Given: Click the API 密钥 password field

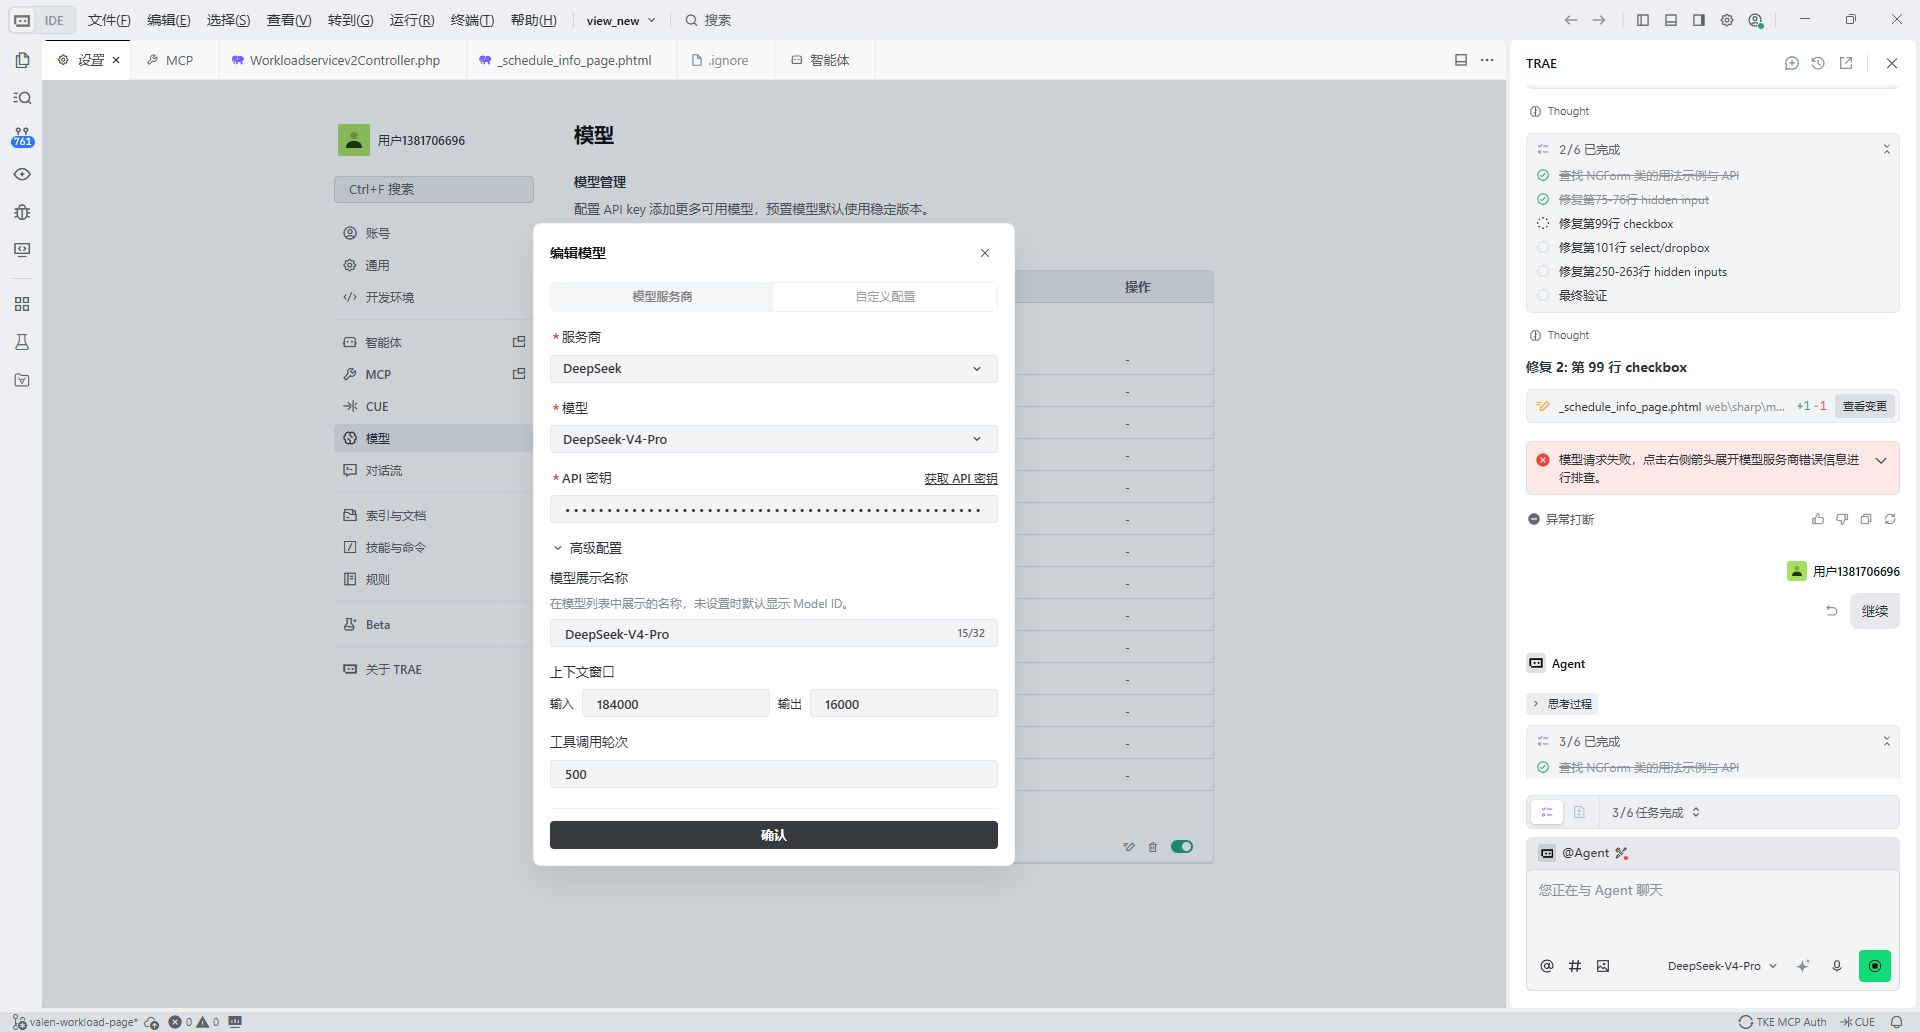Looking at the screenshot, I should [773, 510].
